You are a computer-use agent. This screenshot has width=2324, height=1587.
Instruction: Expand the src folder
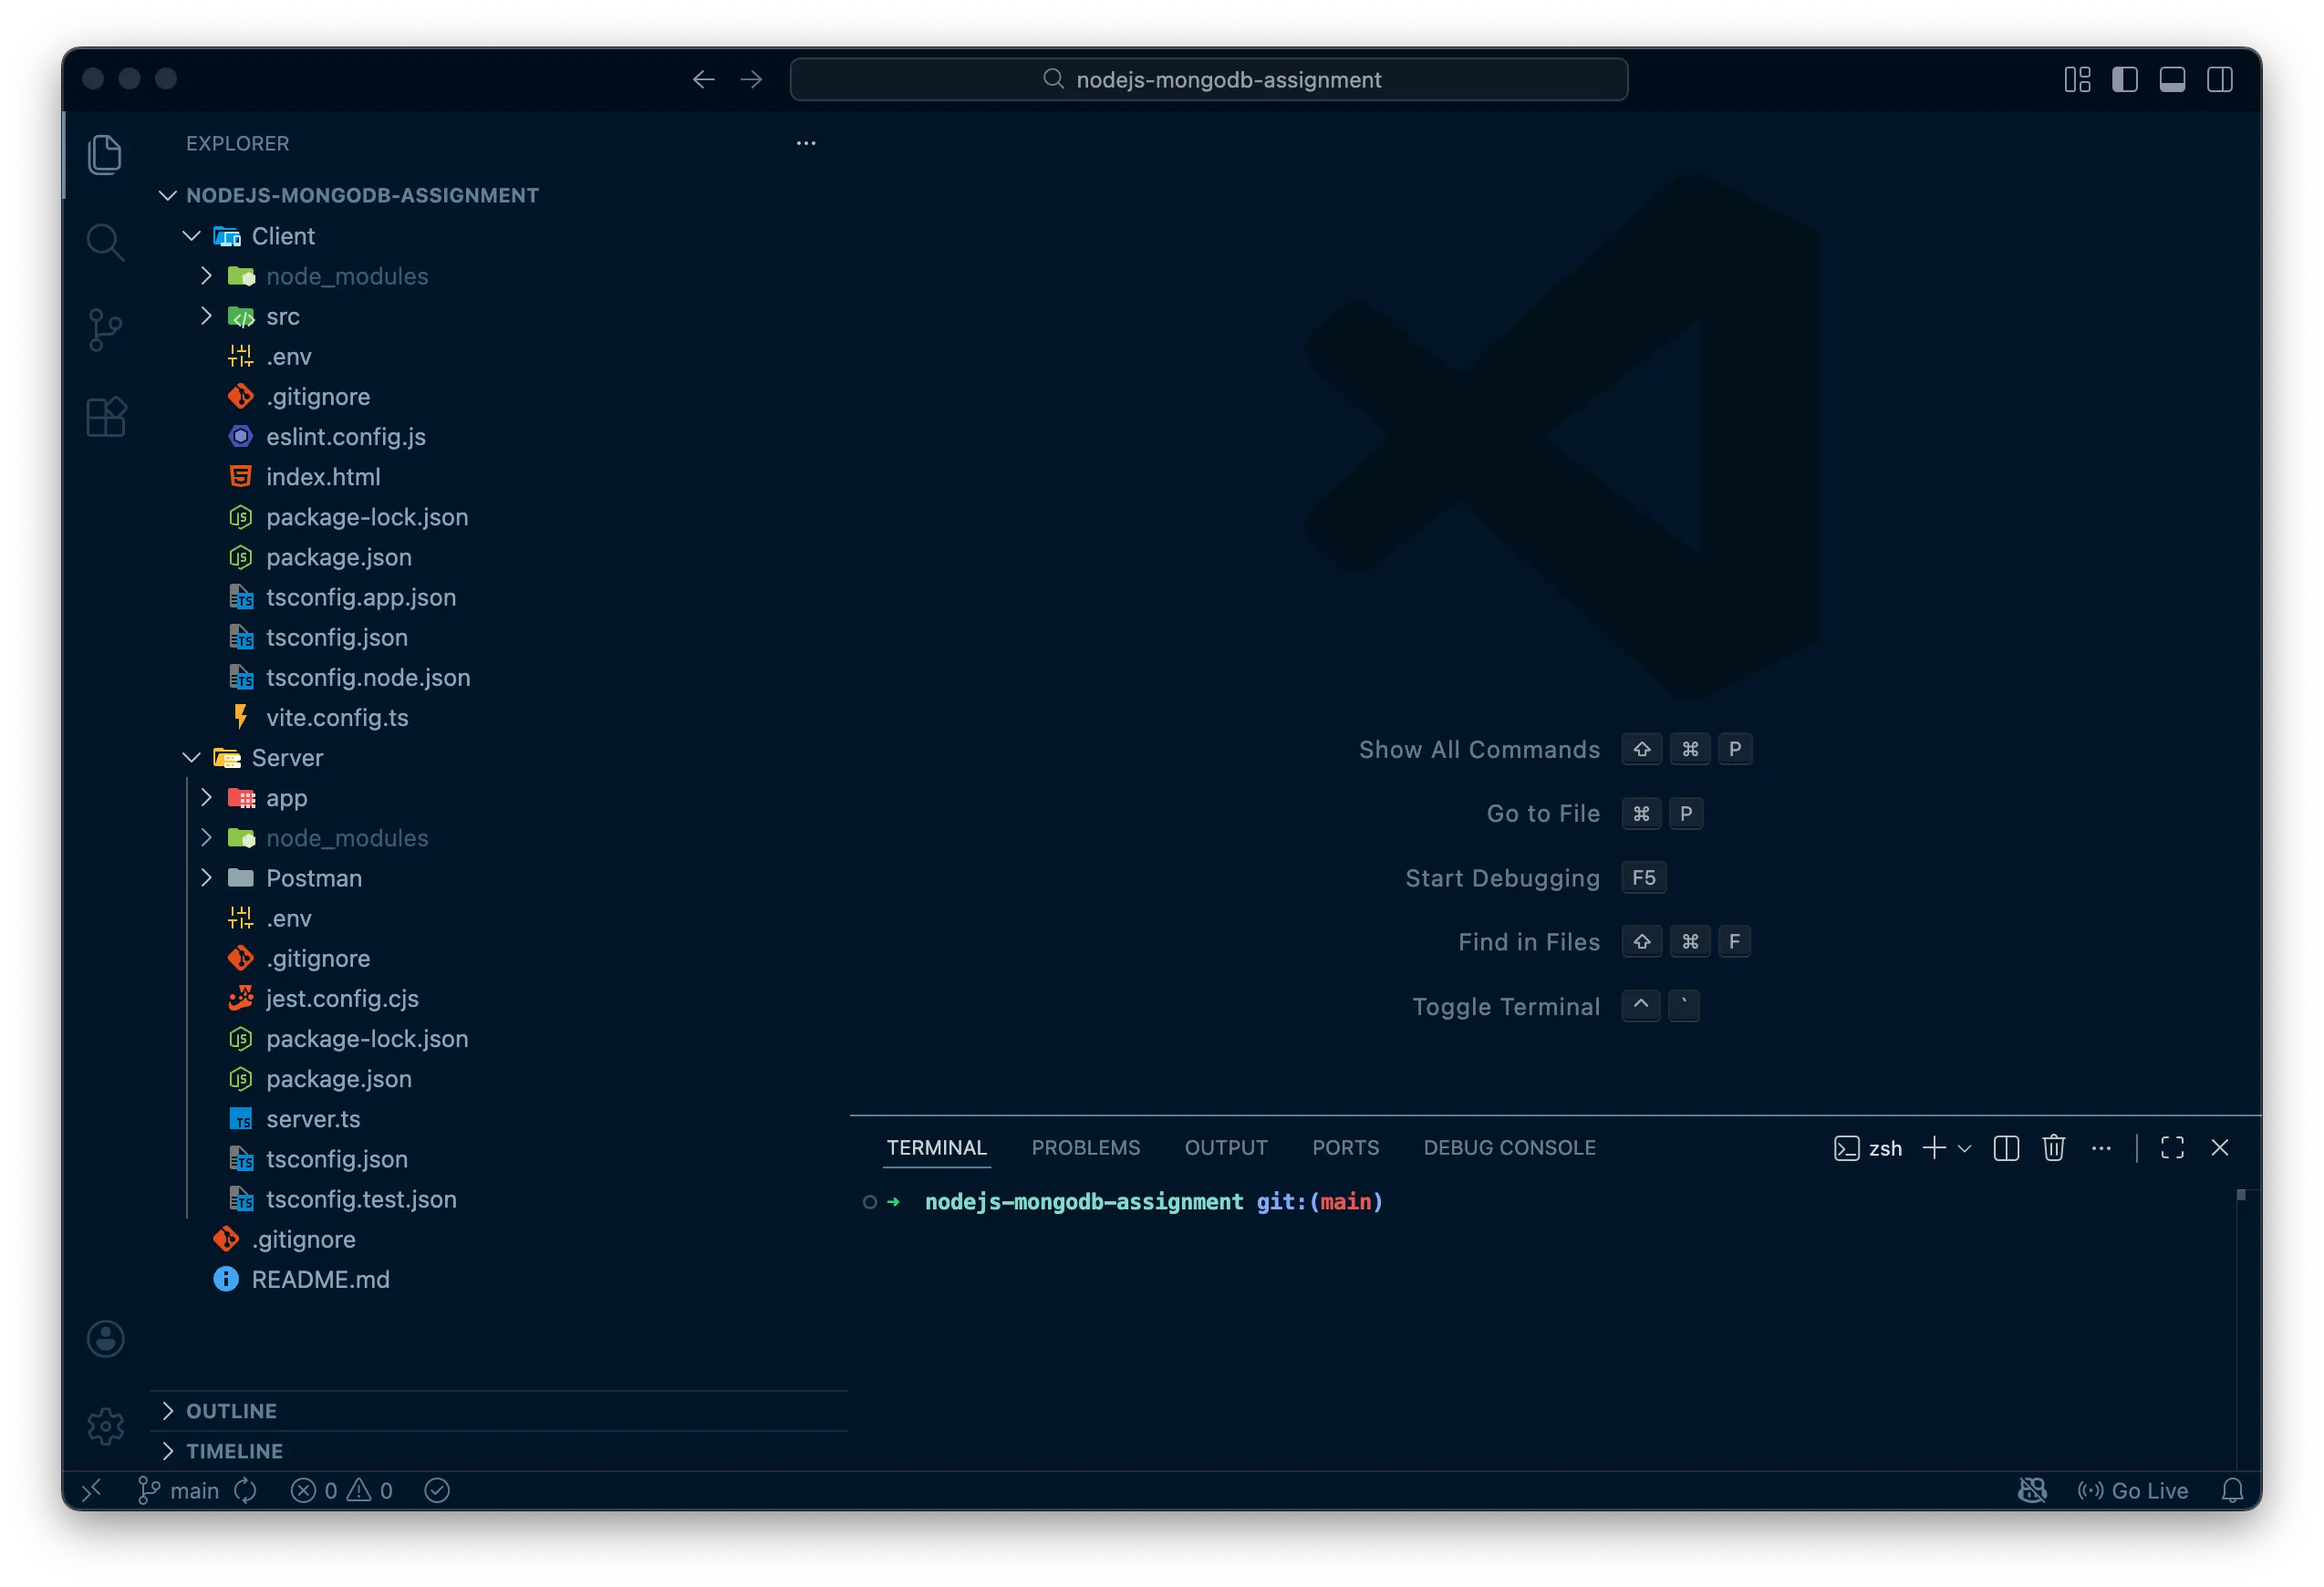(206, 315)
